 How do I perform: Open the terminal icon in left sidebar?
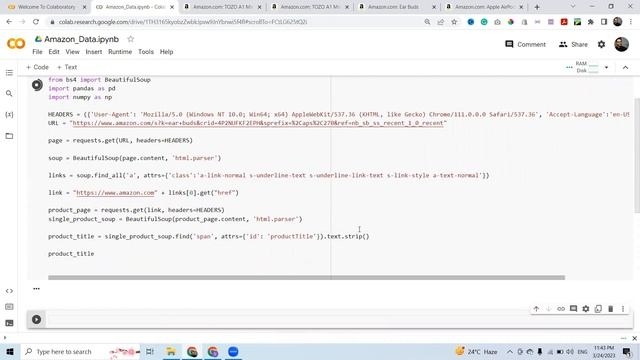[9, 323]
